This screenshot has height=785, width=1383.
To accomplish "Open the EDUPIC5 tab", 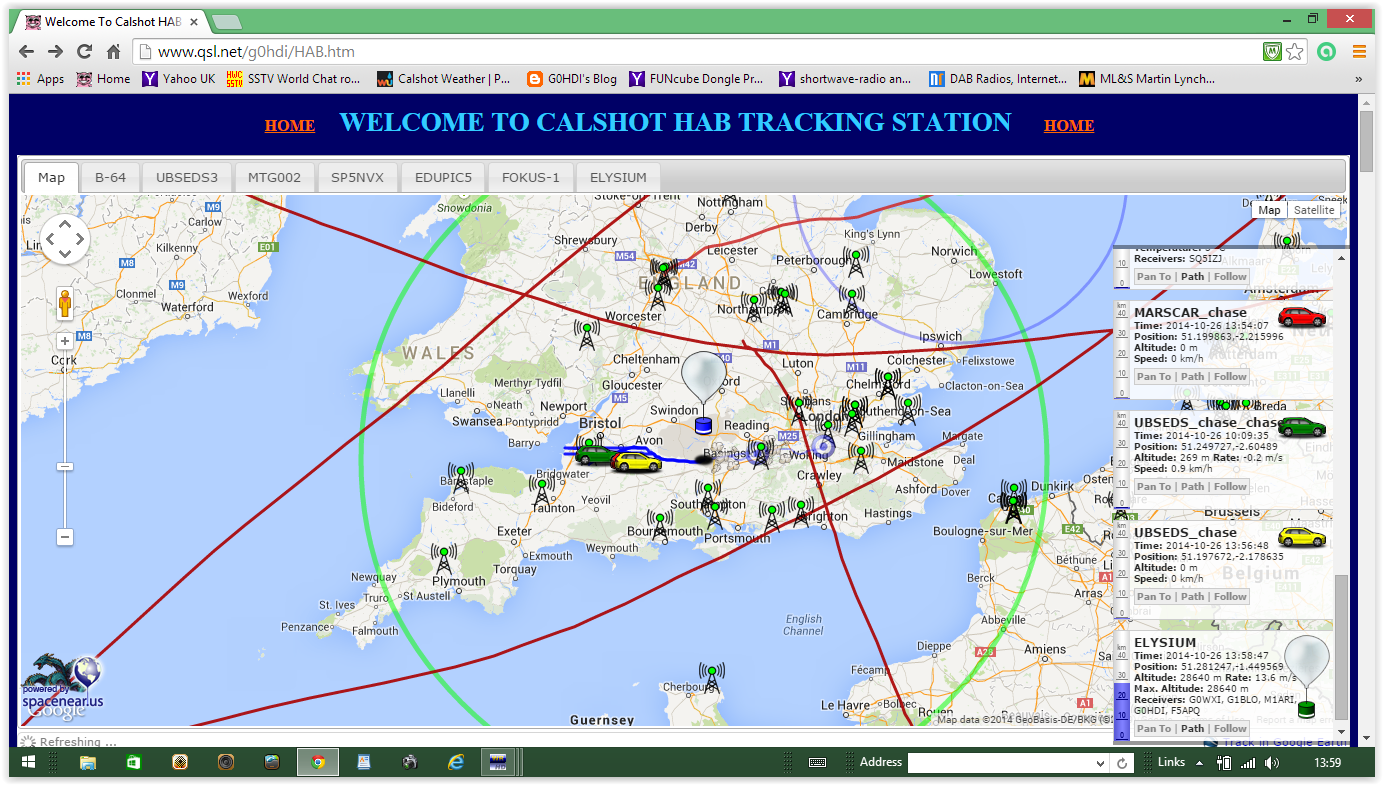I will point(444,177).
